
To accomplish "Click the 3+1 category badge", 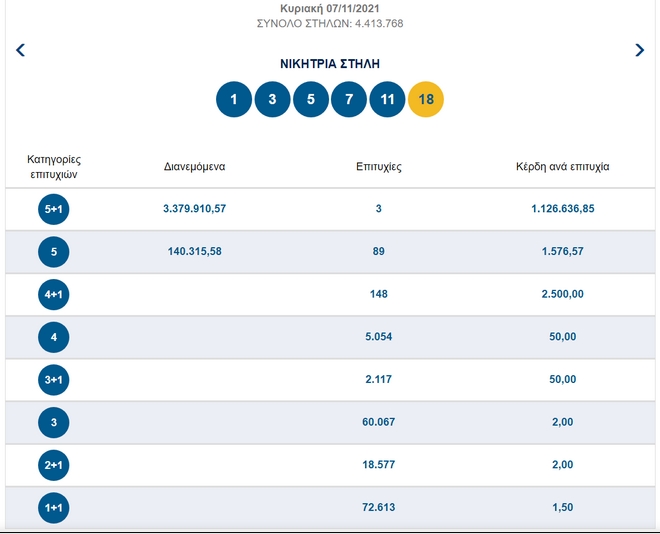I will point(54,380).
